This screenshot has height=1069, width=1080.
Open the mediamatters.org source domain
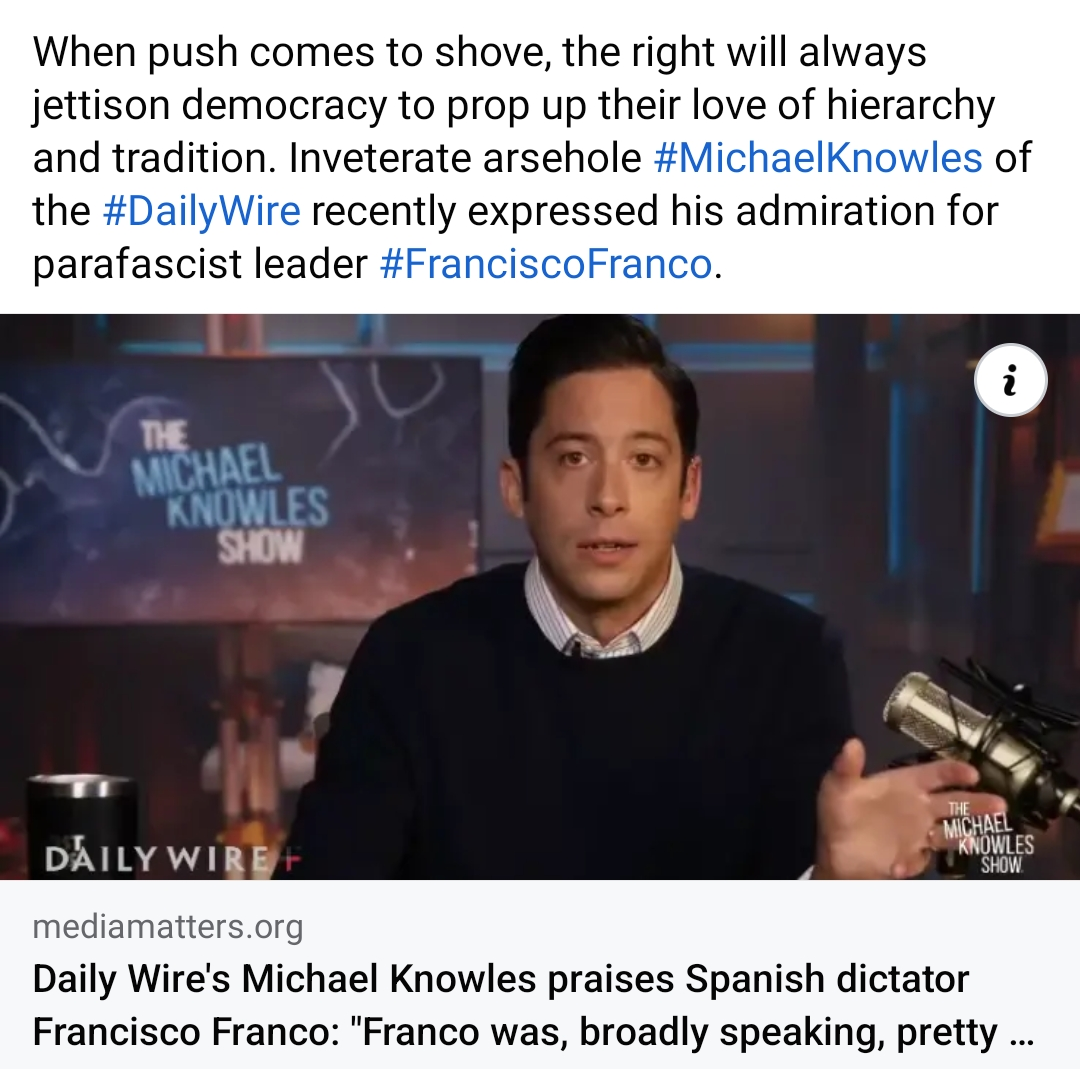click(167, 926)
